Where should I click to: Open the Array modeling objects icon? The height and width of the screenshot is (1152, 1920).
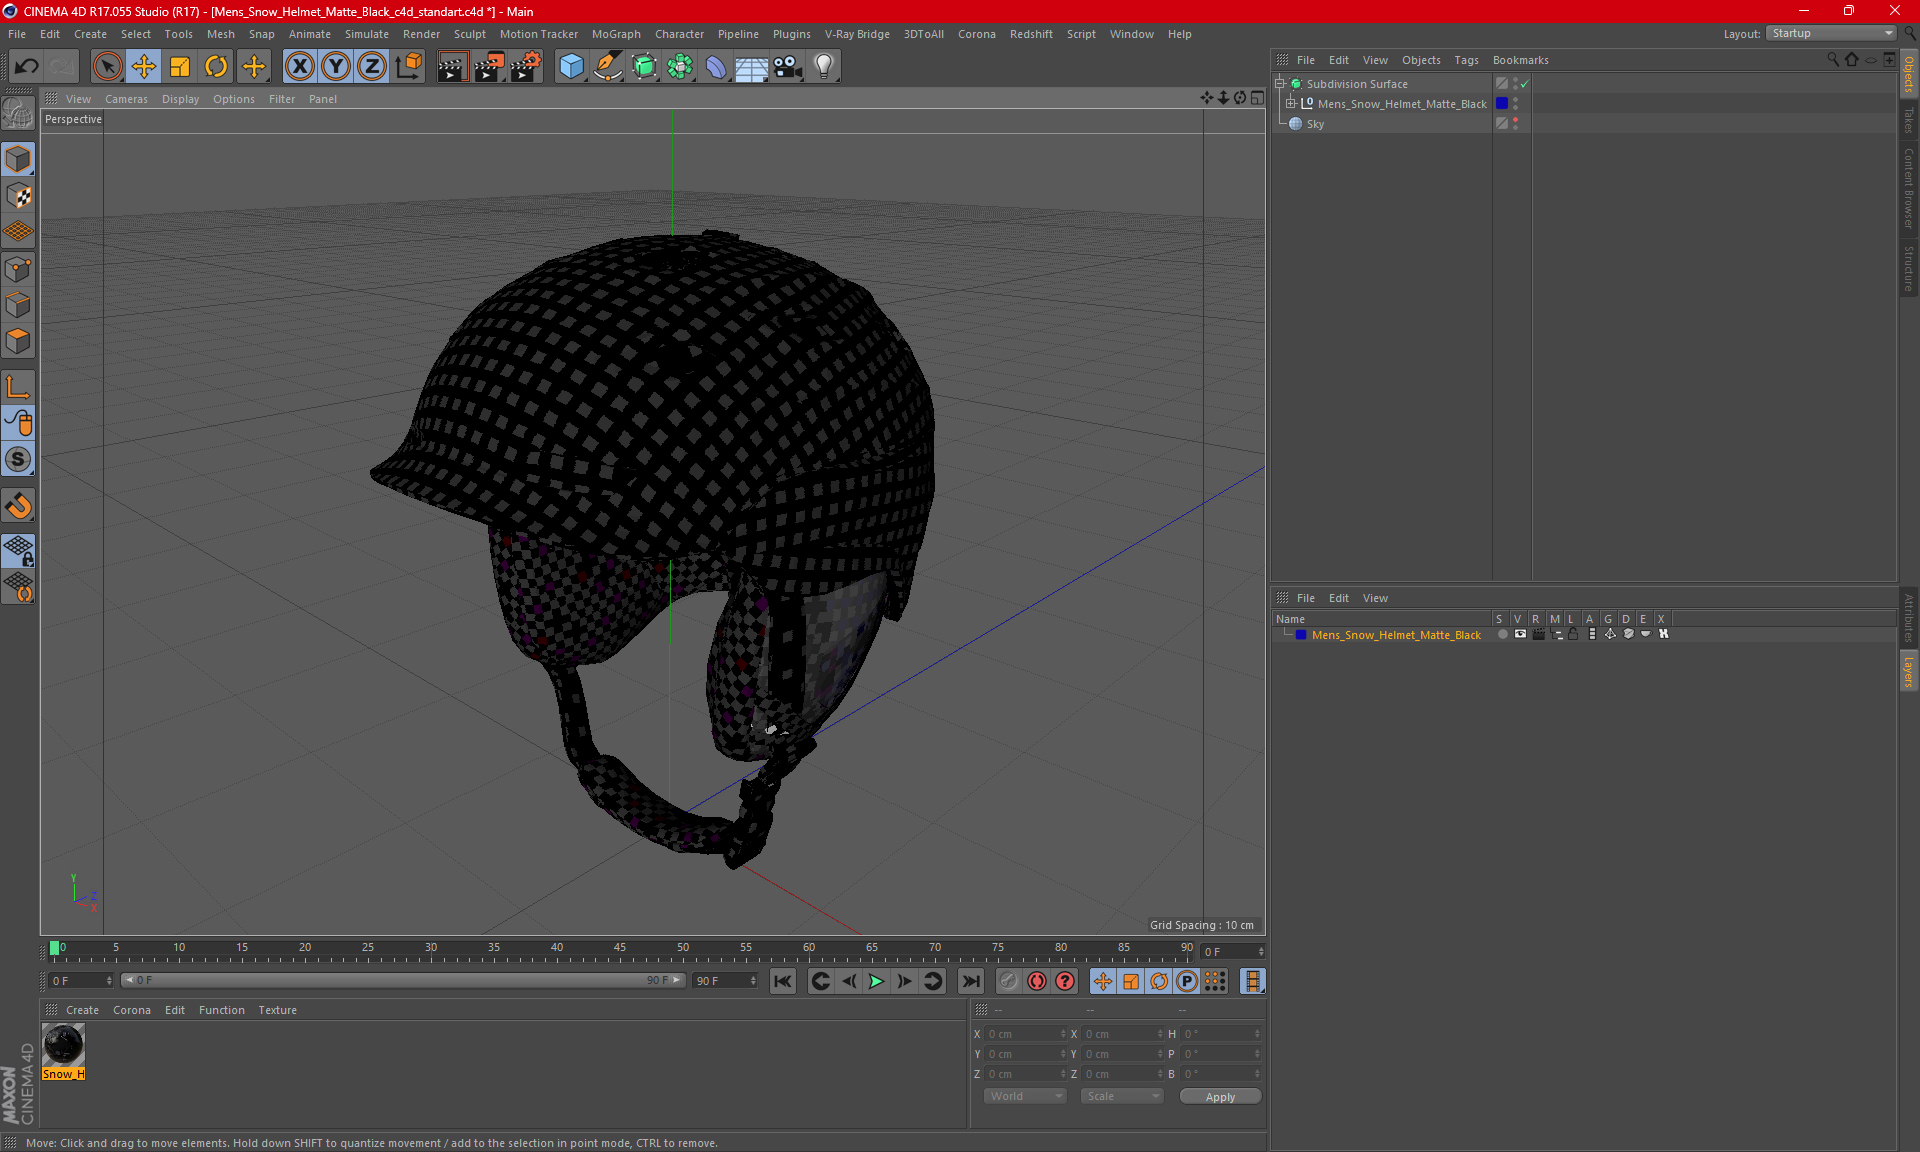click(x=680, y=67)
